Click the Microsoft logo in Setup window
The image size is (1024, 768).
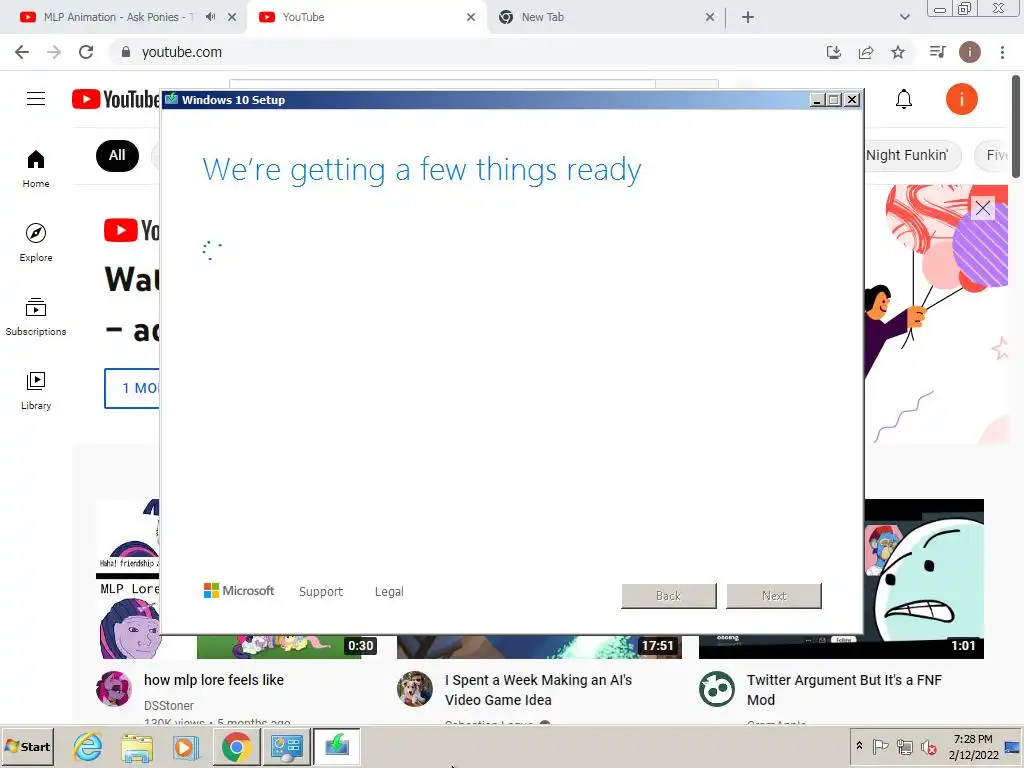tap(239, 591)
